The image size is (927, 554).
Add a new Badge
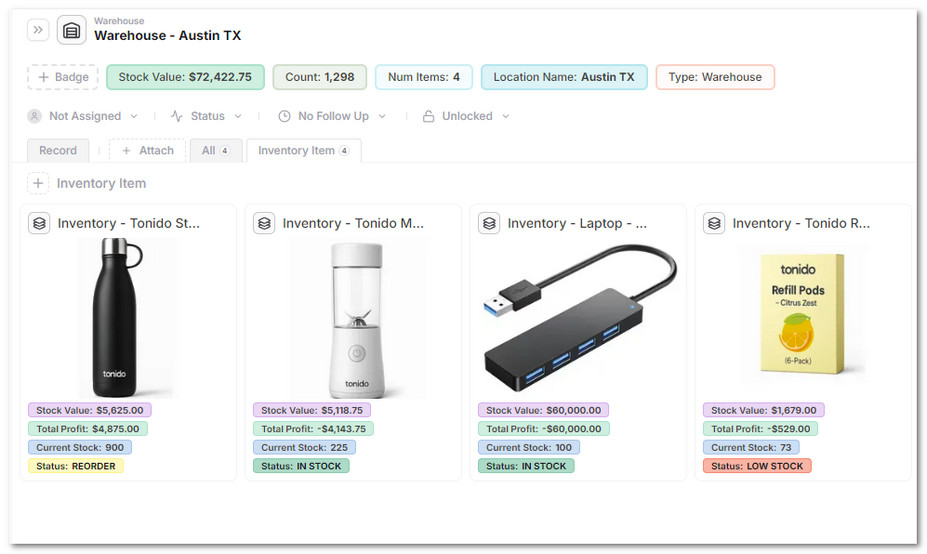coord(63,77)
